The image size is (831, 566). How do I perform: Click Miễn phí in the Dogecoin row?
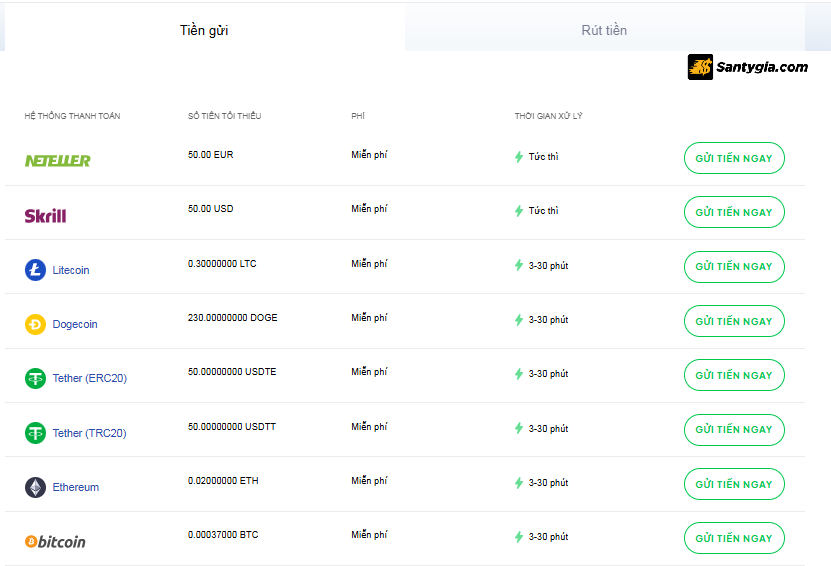[x=369, y=318]
